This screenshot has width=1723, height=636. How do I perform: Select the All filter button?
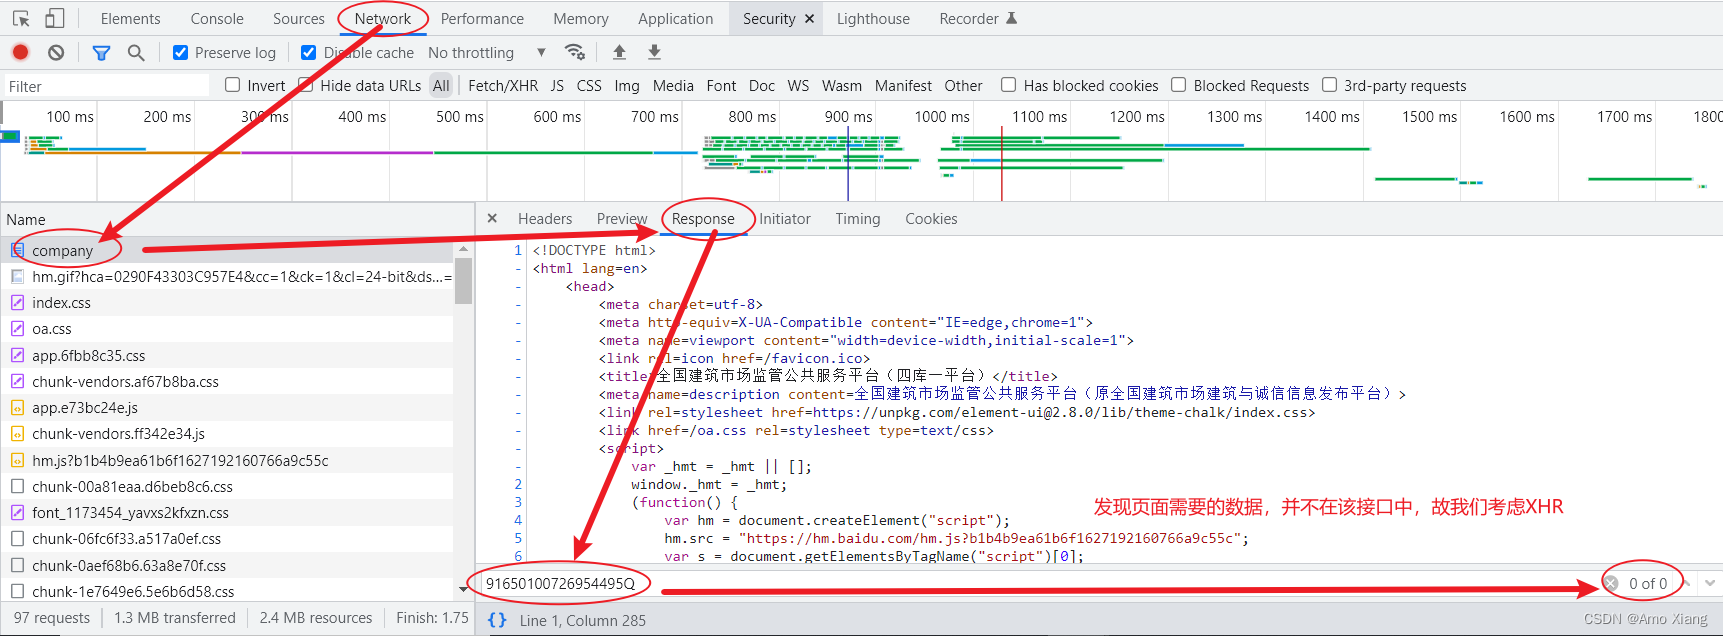click(441, 85)
